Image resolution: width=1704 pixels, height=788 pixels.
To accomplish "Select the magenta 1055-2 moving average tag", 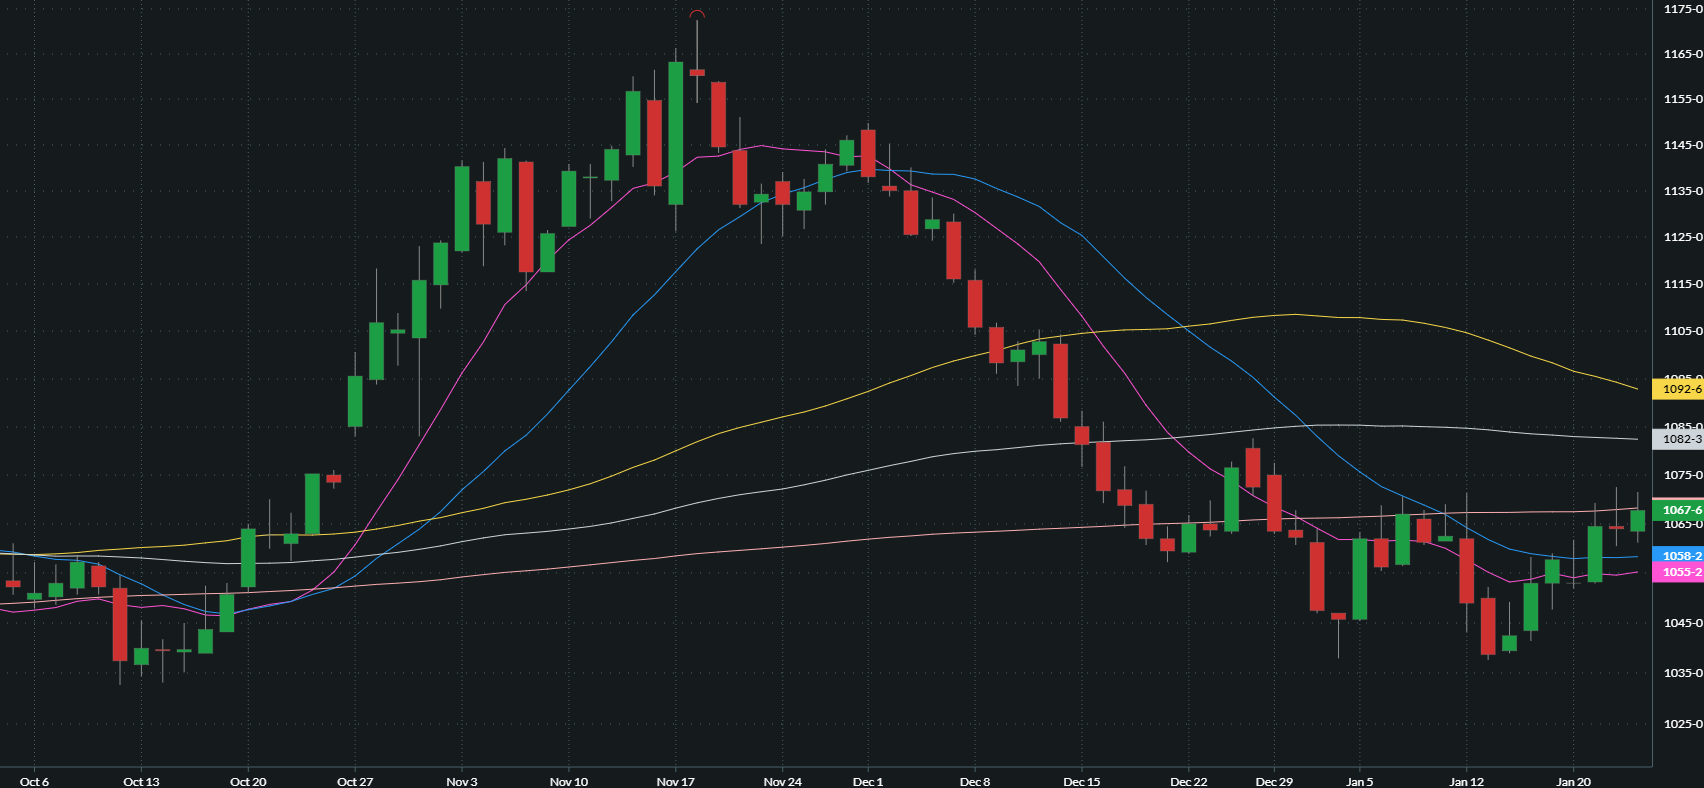I will [x=1679, y=572].
